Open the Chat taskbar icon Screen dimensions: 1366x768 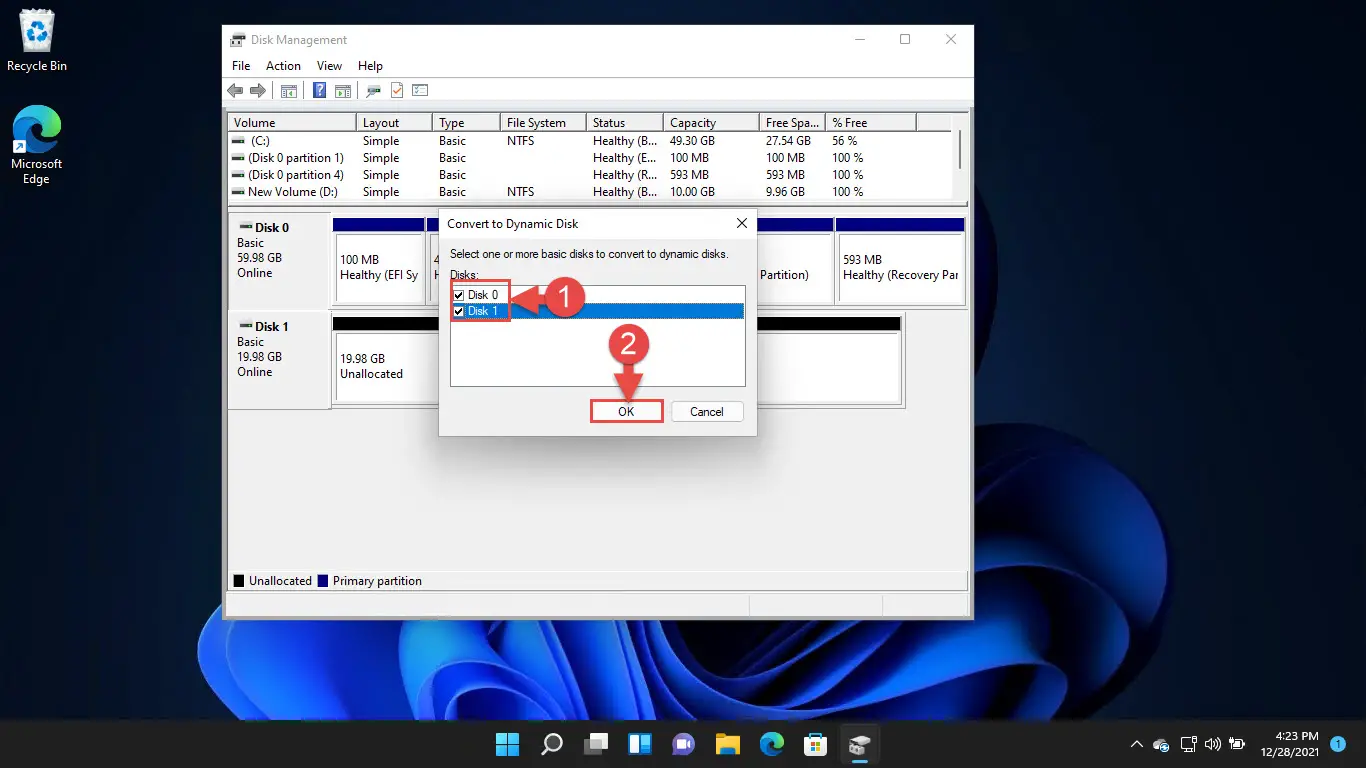[x=684, y=744]
